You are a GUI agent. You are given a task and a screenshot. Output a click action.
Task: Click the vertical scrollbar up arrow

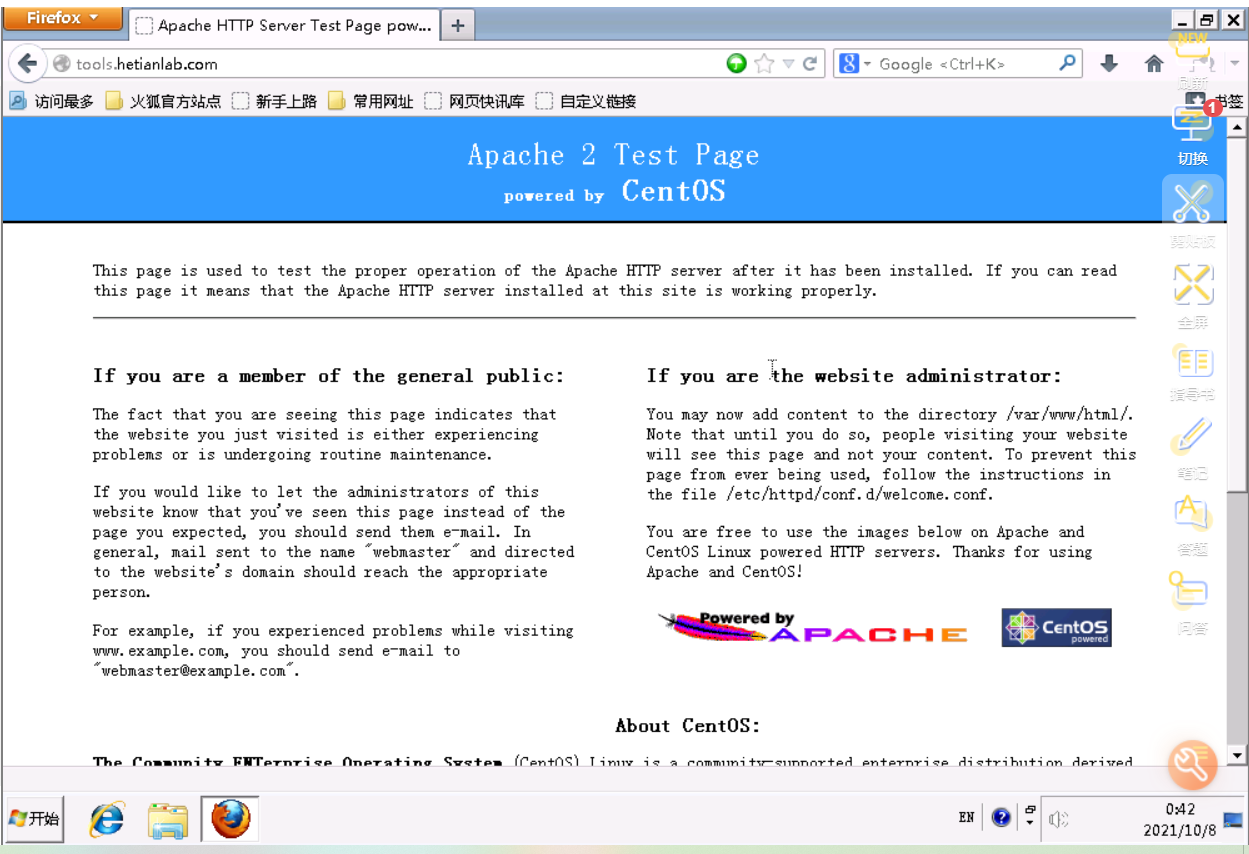click(1237, 126)
